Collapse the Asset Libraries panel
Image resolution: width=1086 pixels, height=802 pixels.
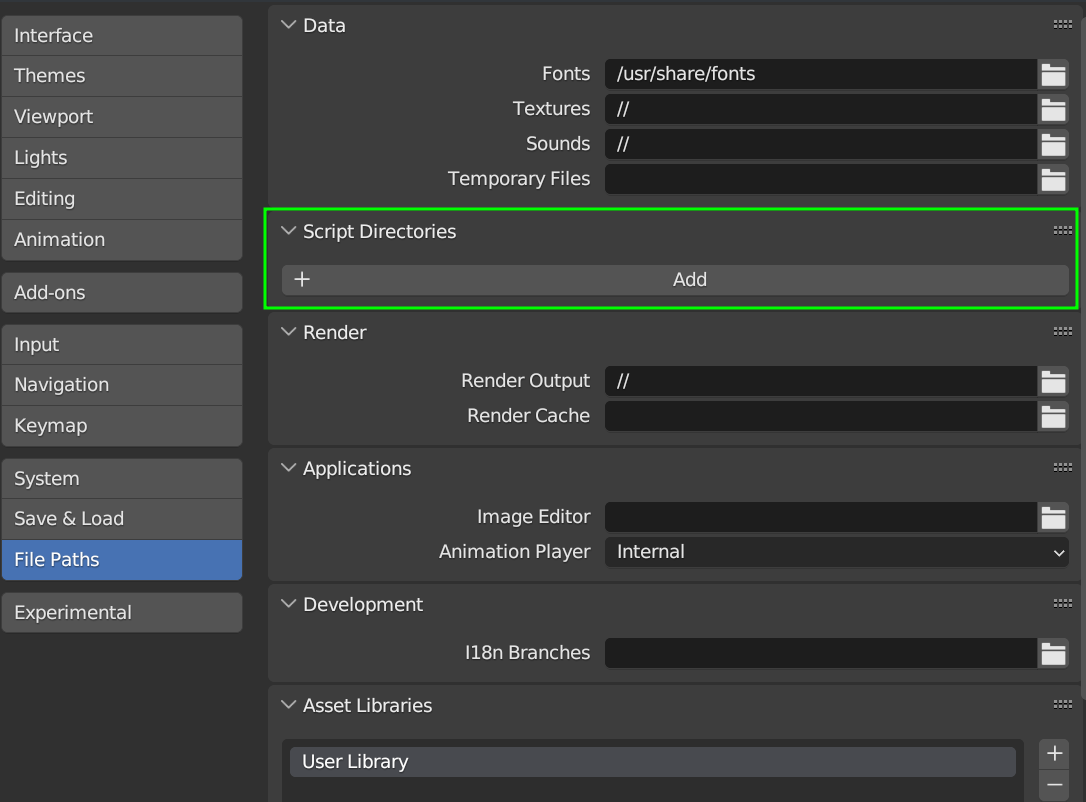click(x=289, y=705)
